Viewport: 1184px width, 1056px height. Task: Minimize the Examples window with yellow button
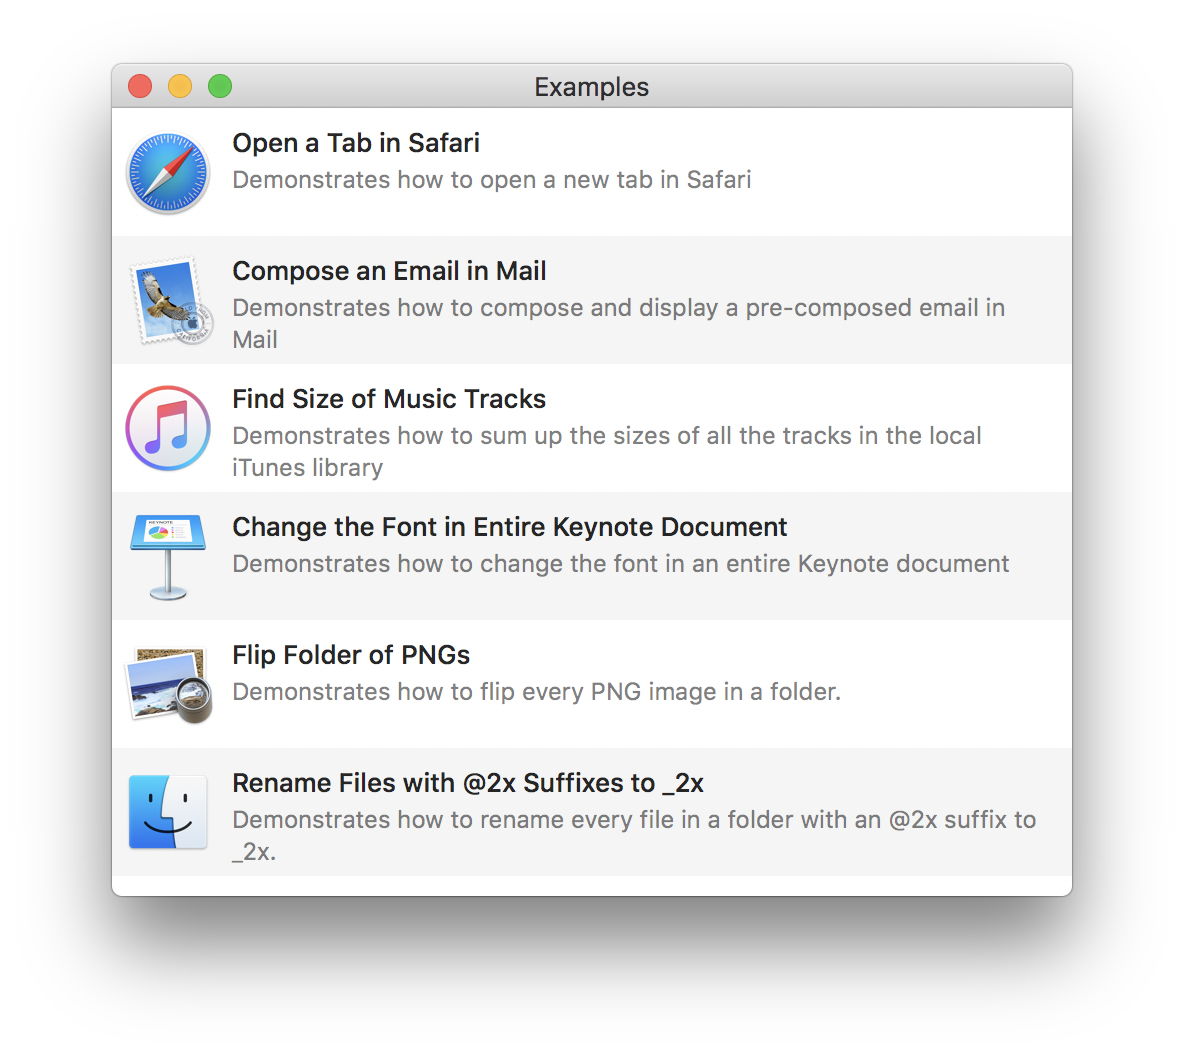[x=180, y=87]
